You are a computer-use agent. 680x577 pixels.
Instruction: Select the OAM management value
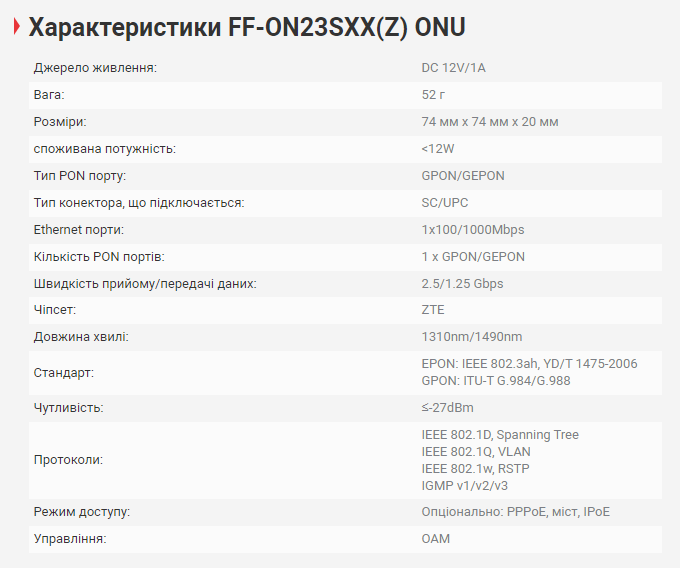pos(436,539)
